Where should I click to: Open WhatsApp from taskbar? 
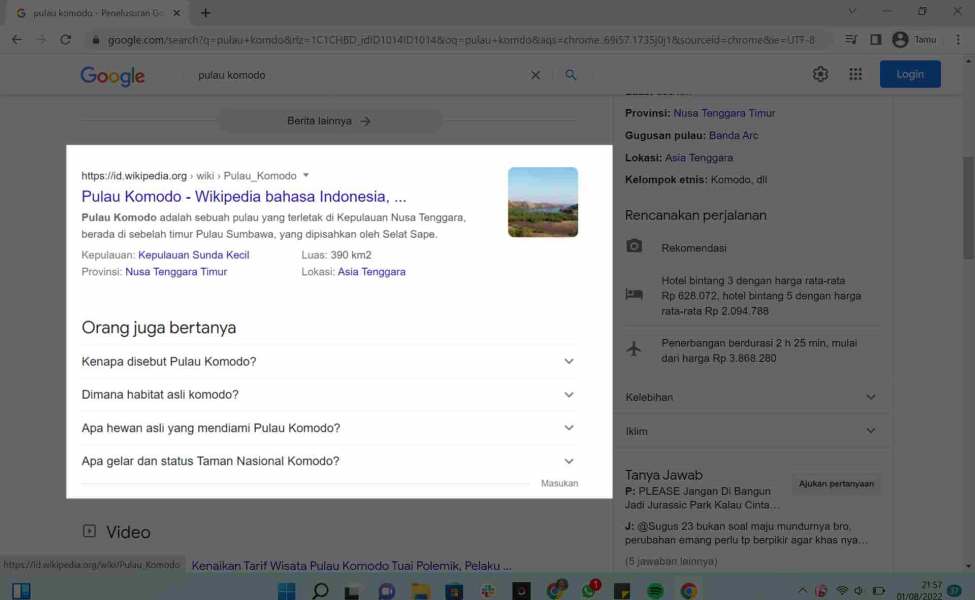point(589,589)
